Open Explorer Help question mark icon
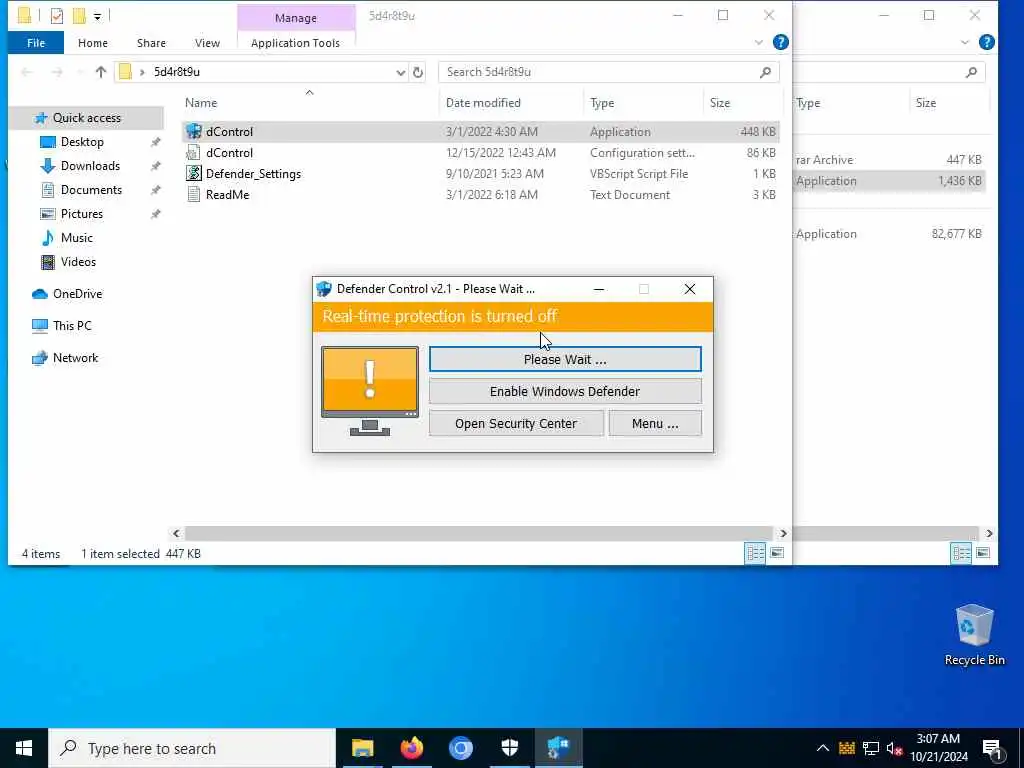Viewport: 1024px width, 768px height. click(780, 42)
